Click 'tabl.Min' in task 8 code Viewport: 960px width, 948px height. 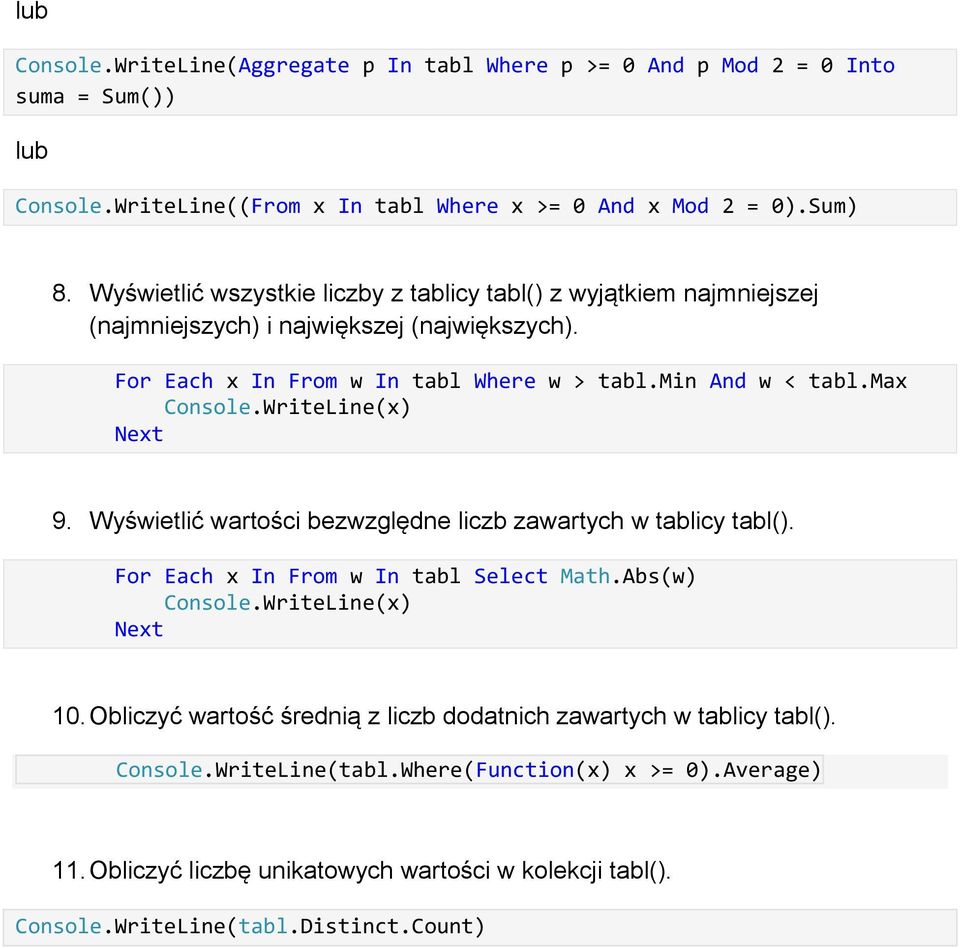click(x=647, y=382)
